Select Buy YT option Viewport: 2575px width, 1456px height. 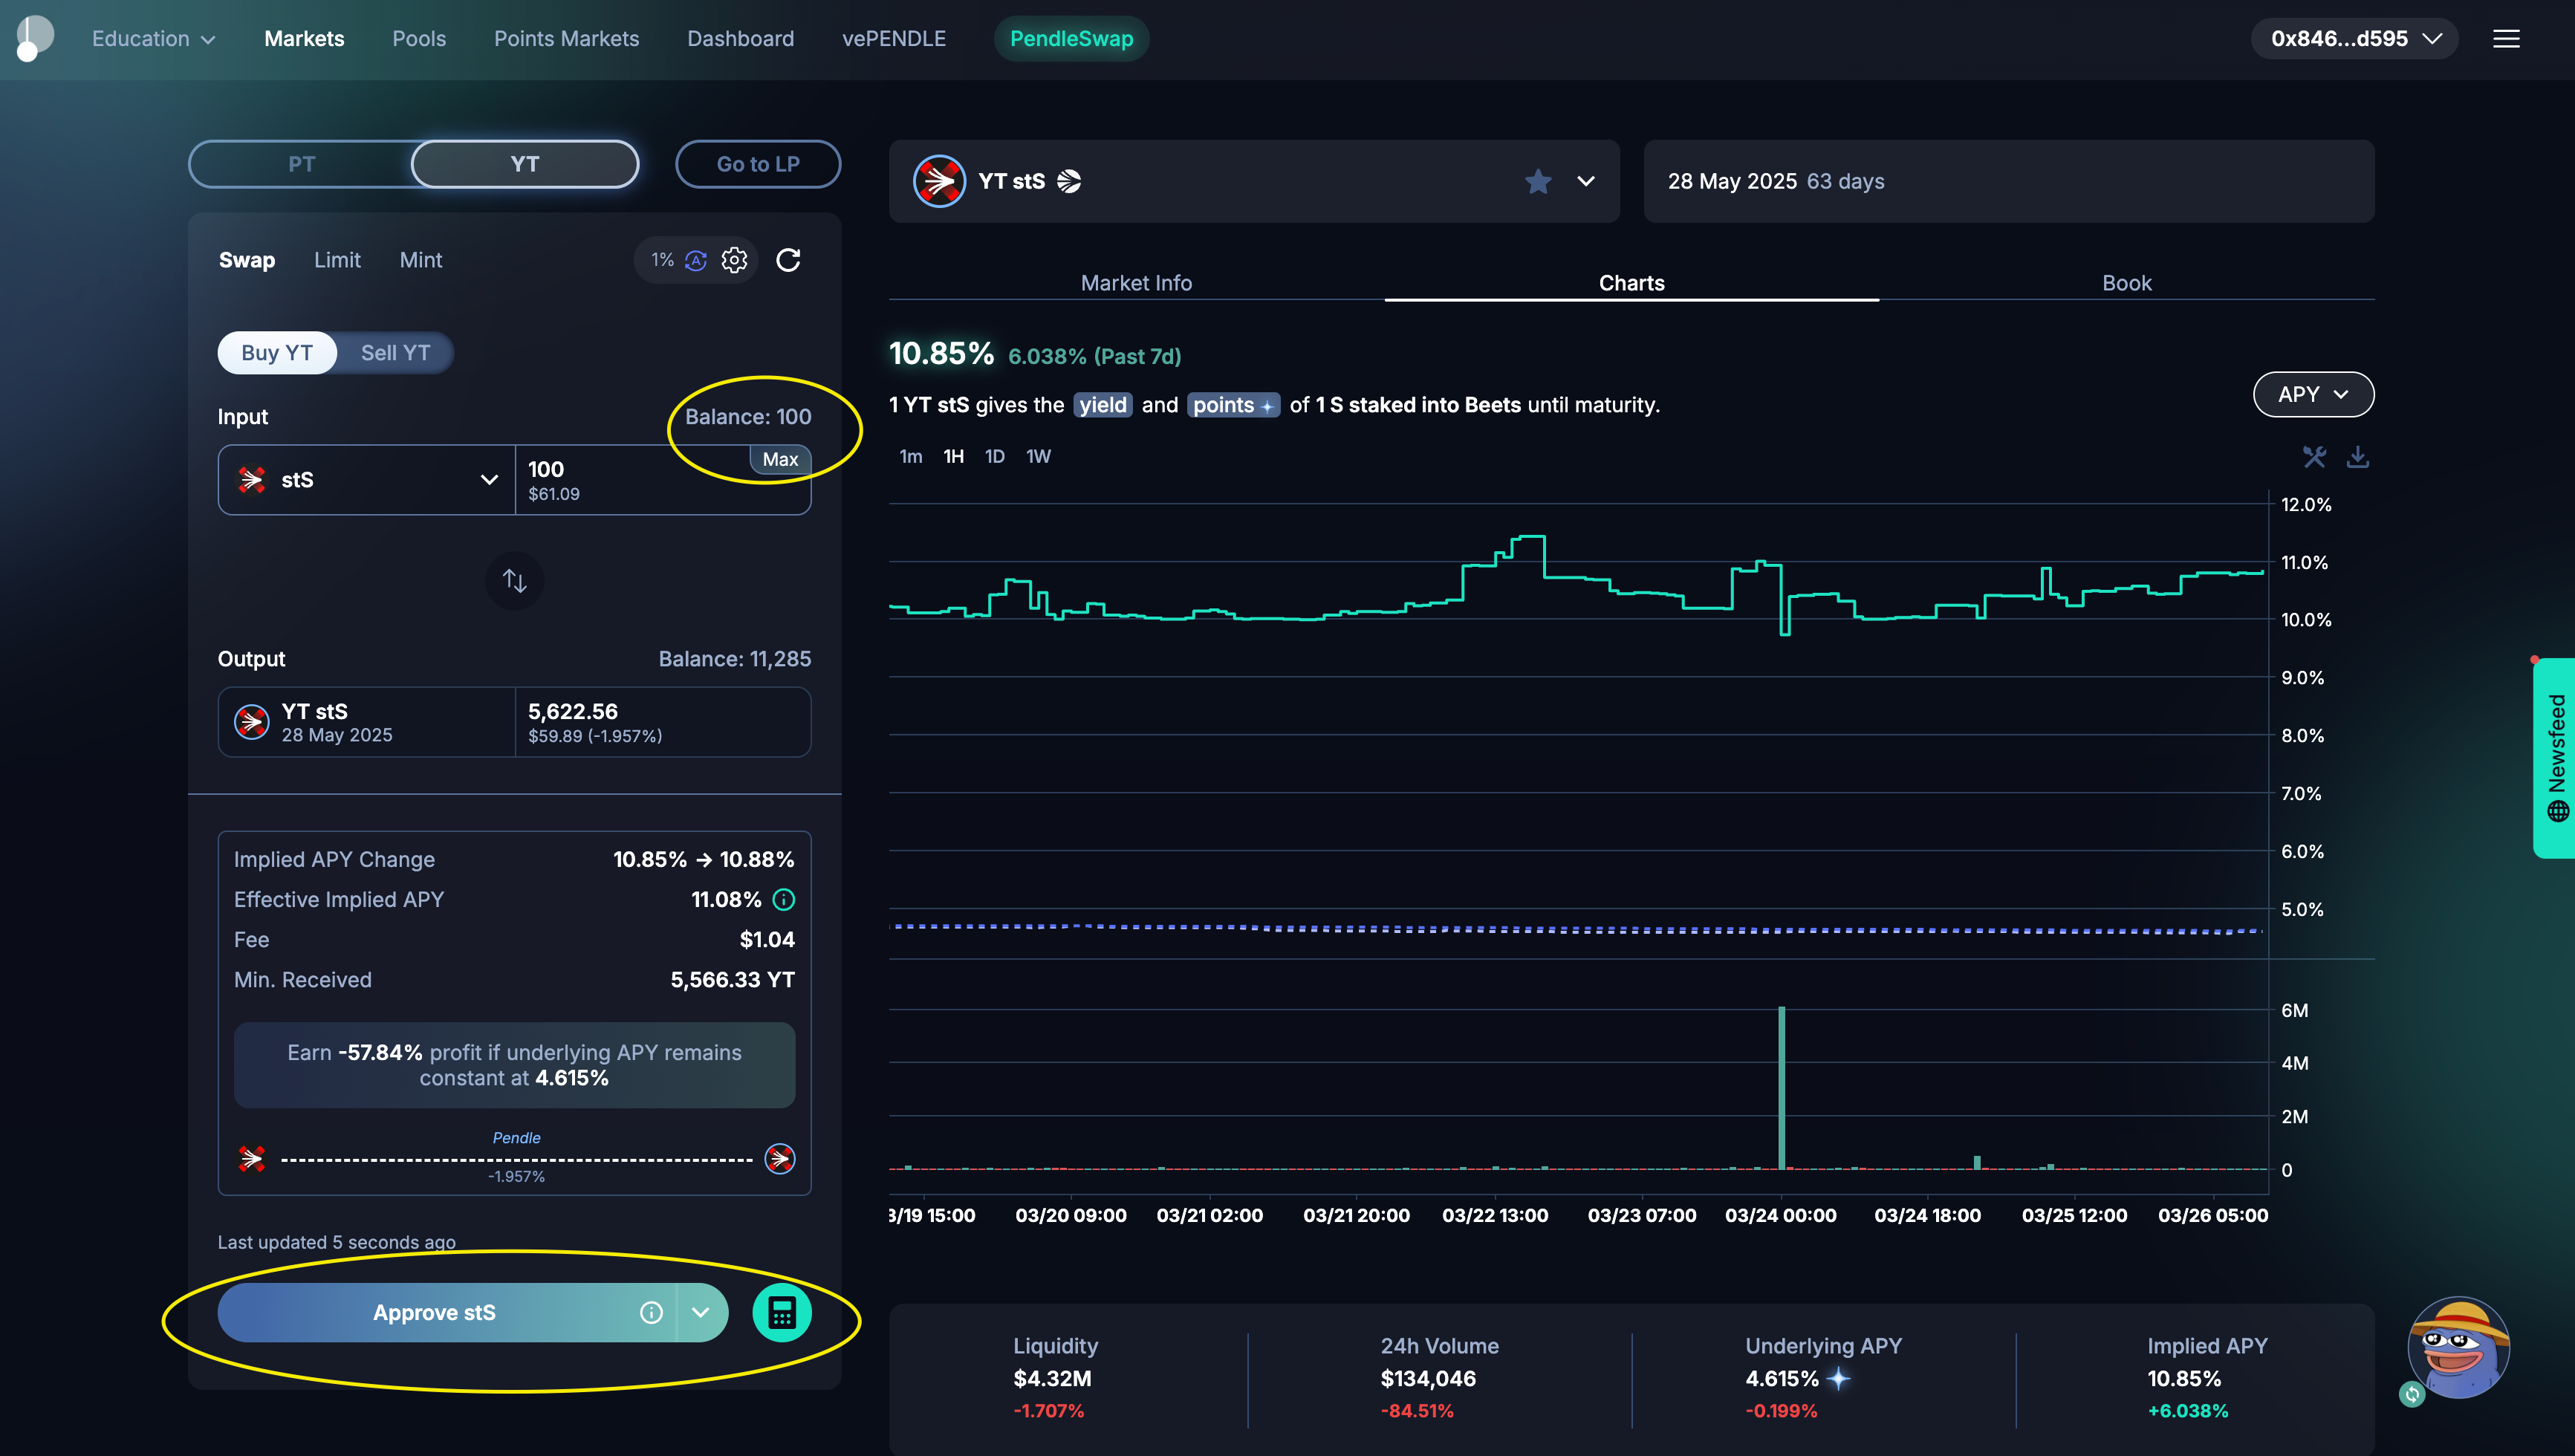(277, 353)
